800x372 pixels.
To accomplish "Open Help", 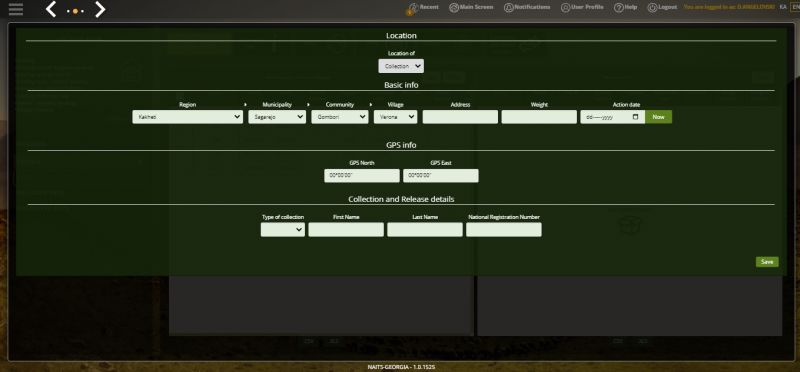I will click(626, 8).
